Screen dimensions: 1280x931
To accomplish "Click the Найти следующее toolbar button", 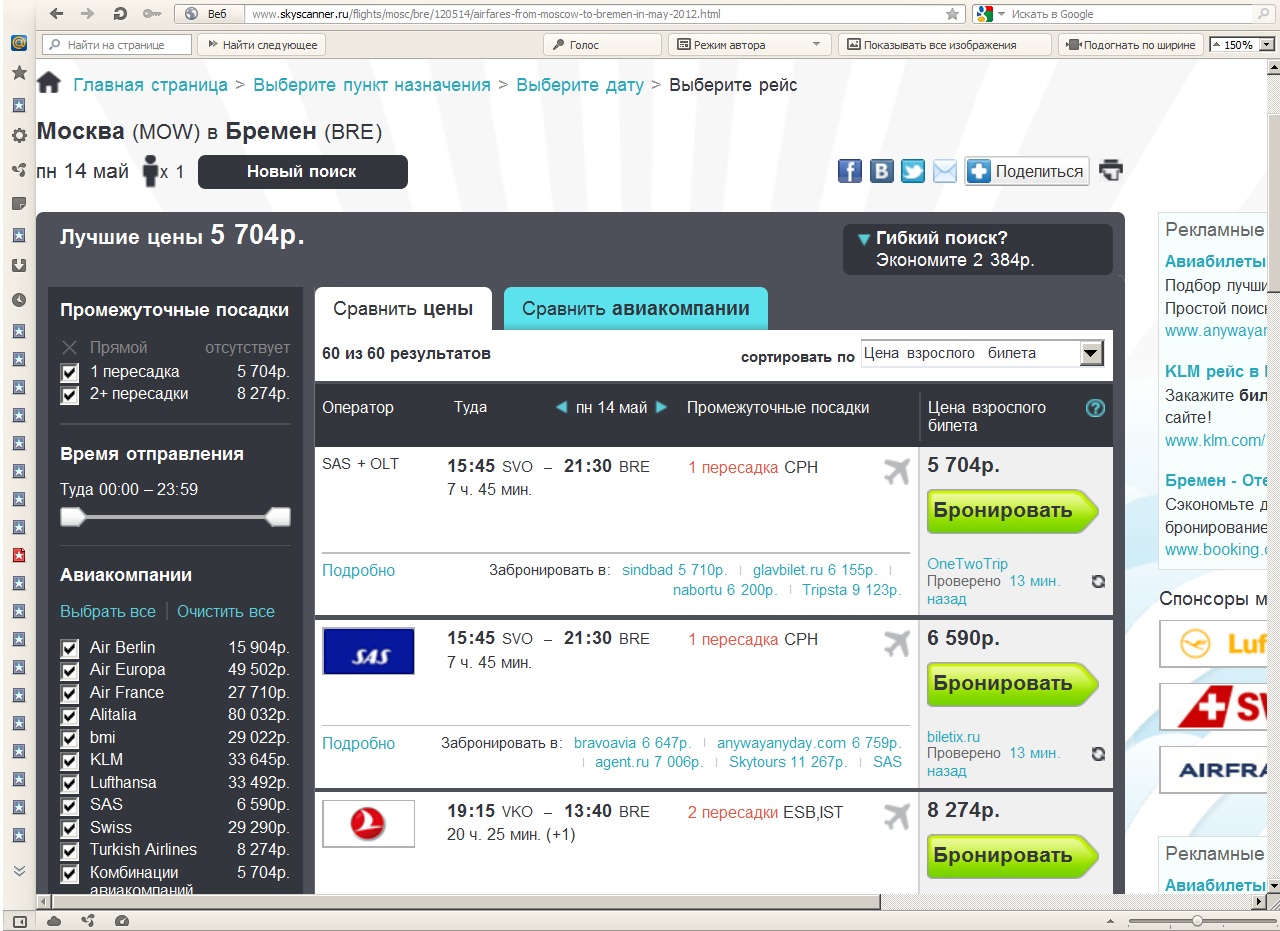I will [261, 45].
